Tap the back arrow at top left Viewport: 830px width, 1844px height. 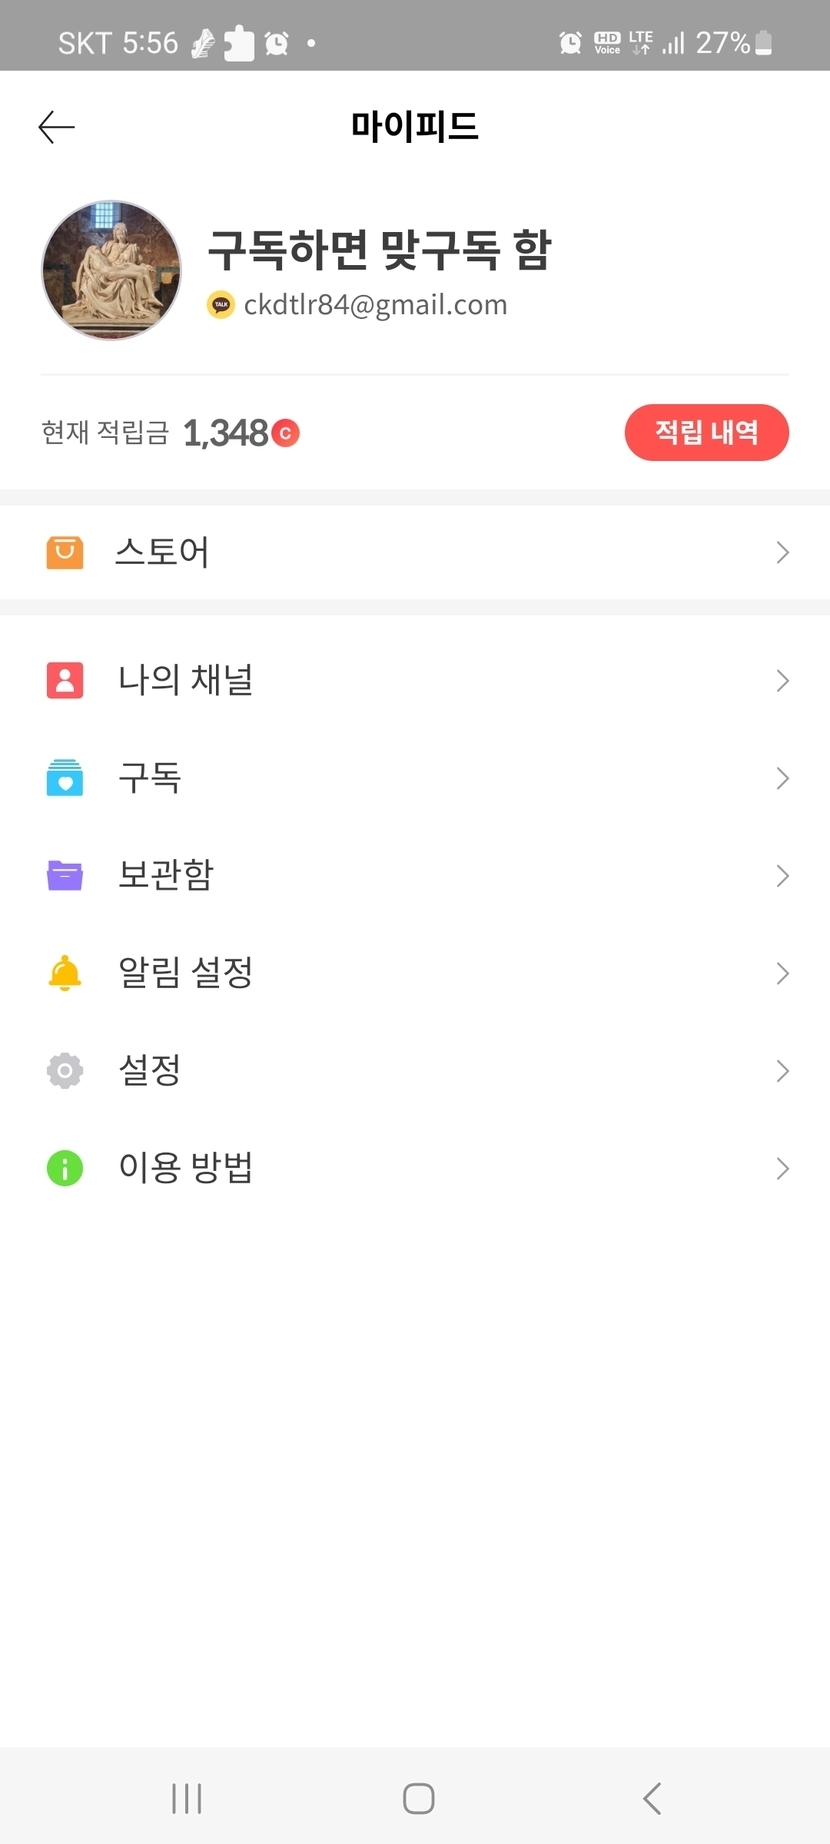coord(56,127)
